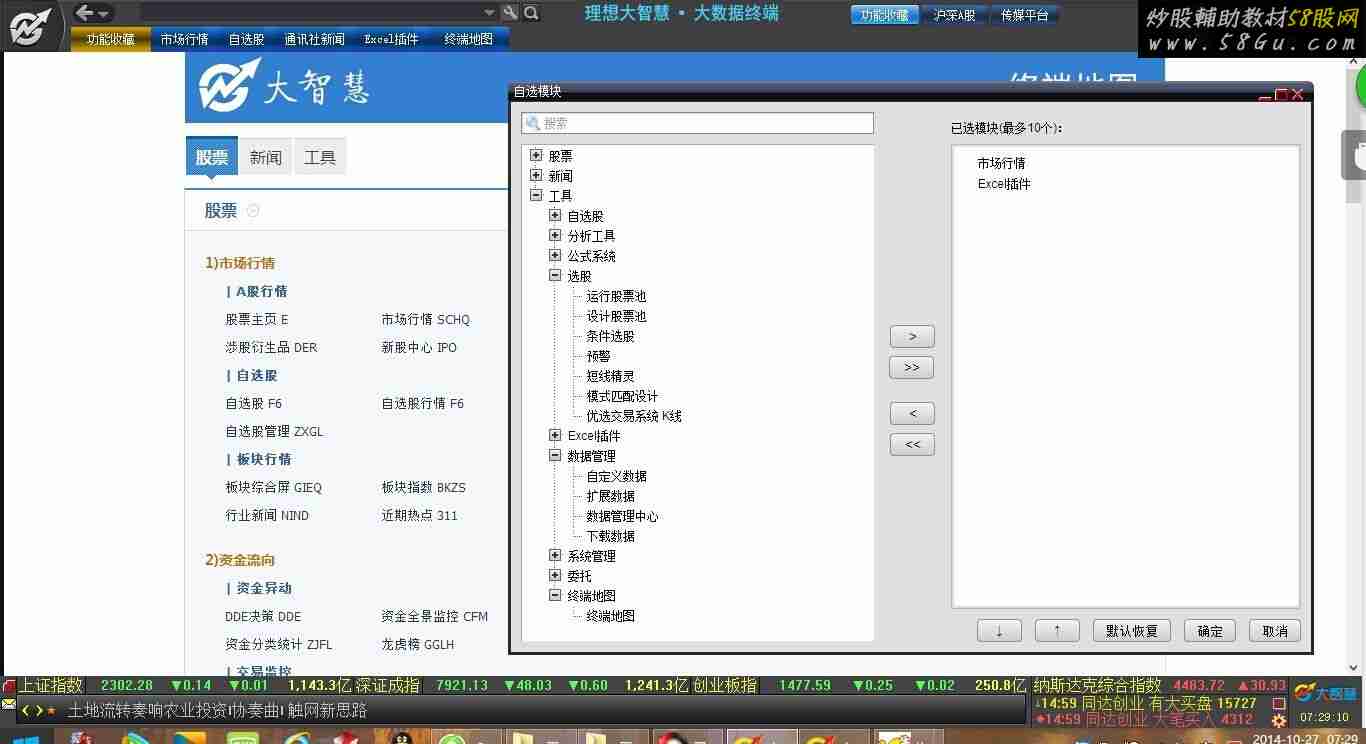Click news ticker previous arrow
The image size is (1366, 744).
[x=26, y=710]
